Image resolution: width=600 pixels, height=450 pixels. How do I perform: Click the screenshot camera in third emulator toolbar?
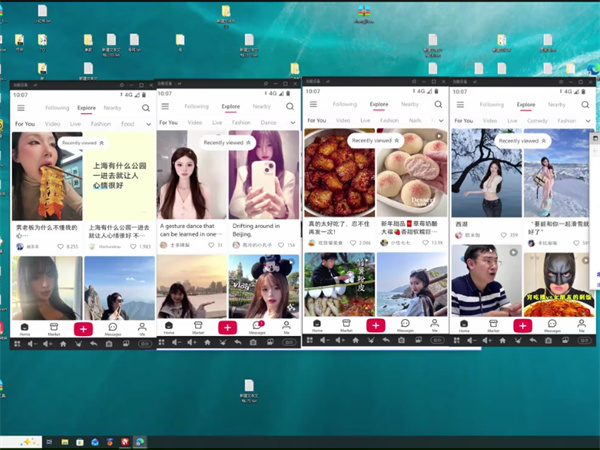[401, 340]
